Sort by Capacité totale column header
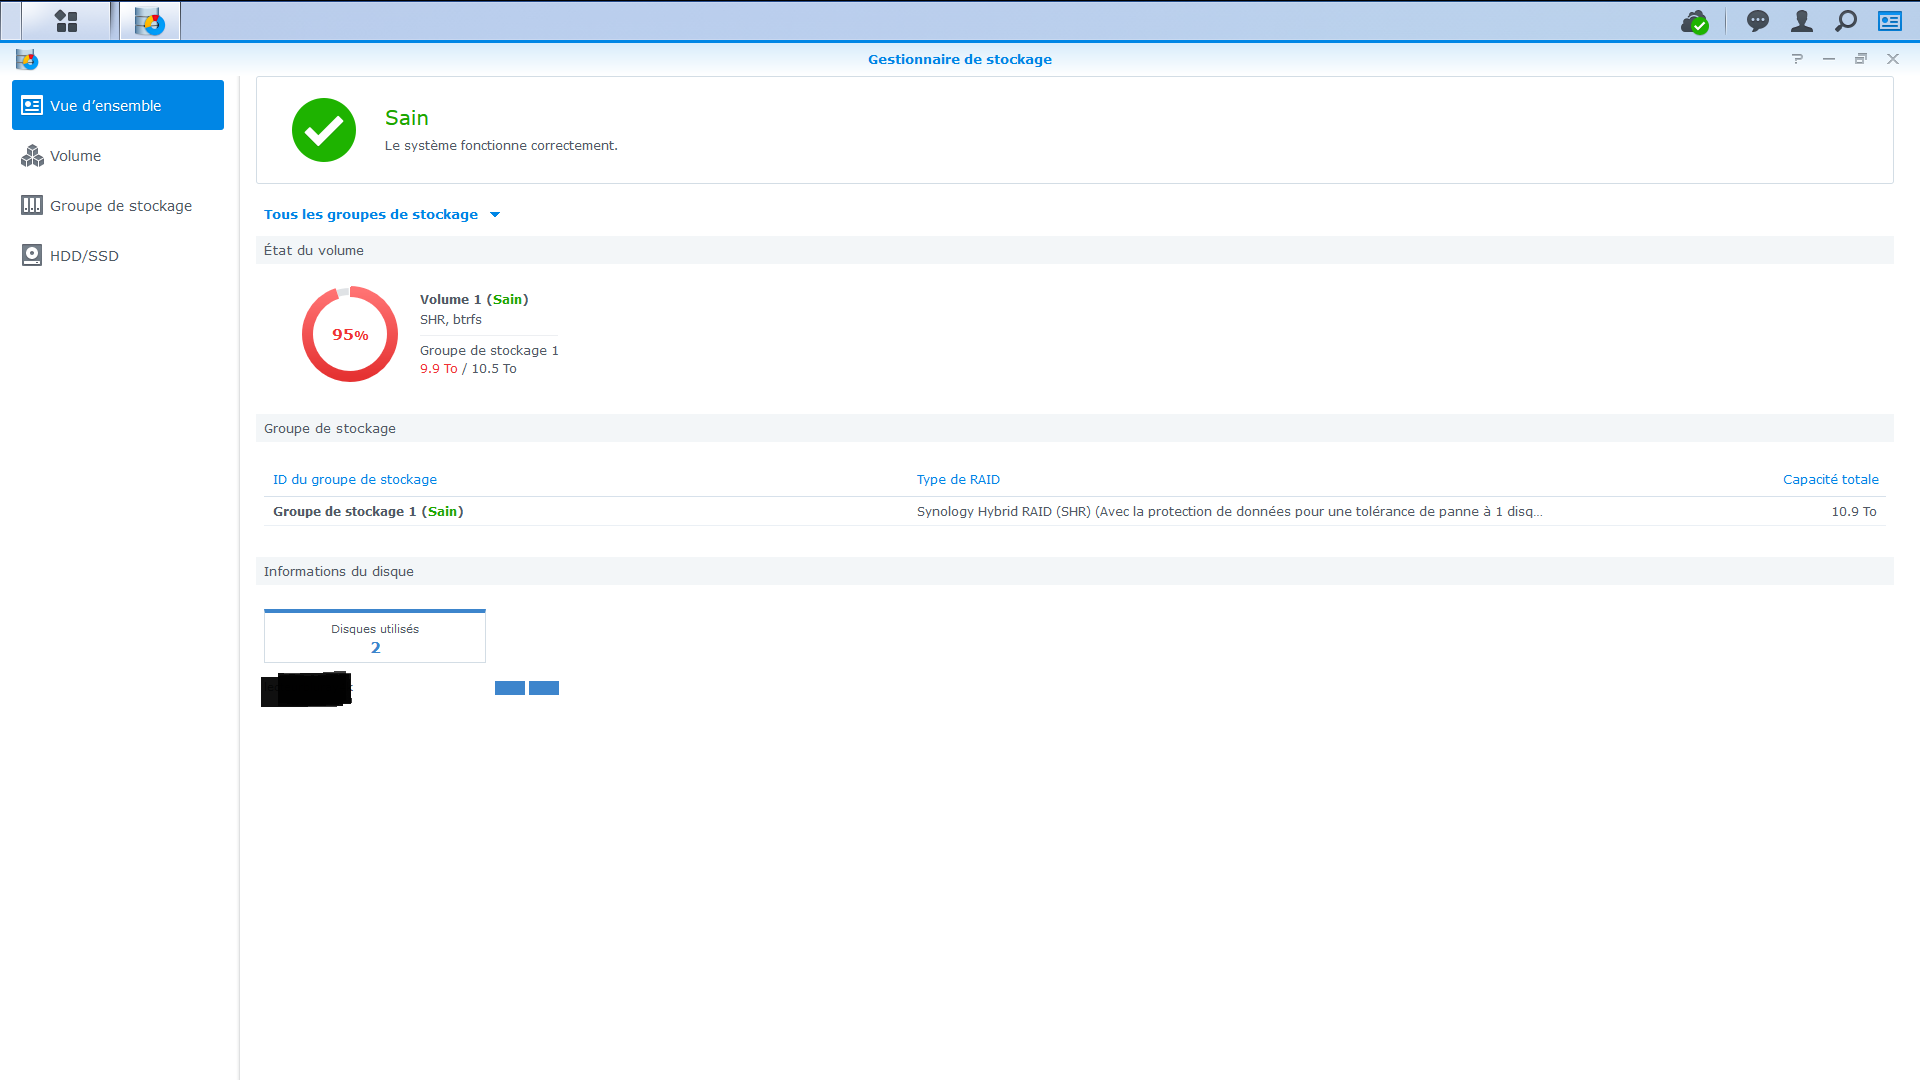The height and width of the screenshot is (1080, 1920). tap(1829, 480)
